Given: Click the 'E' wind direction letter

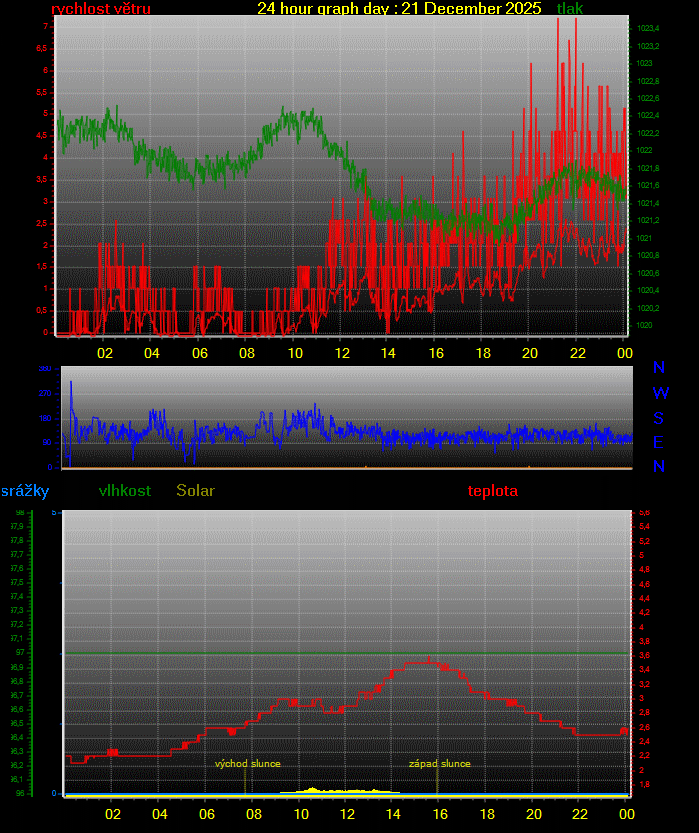Looking at the screenshot, I should (659, 442).
